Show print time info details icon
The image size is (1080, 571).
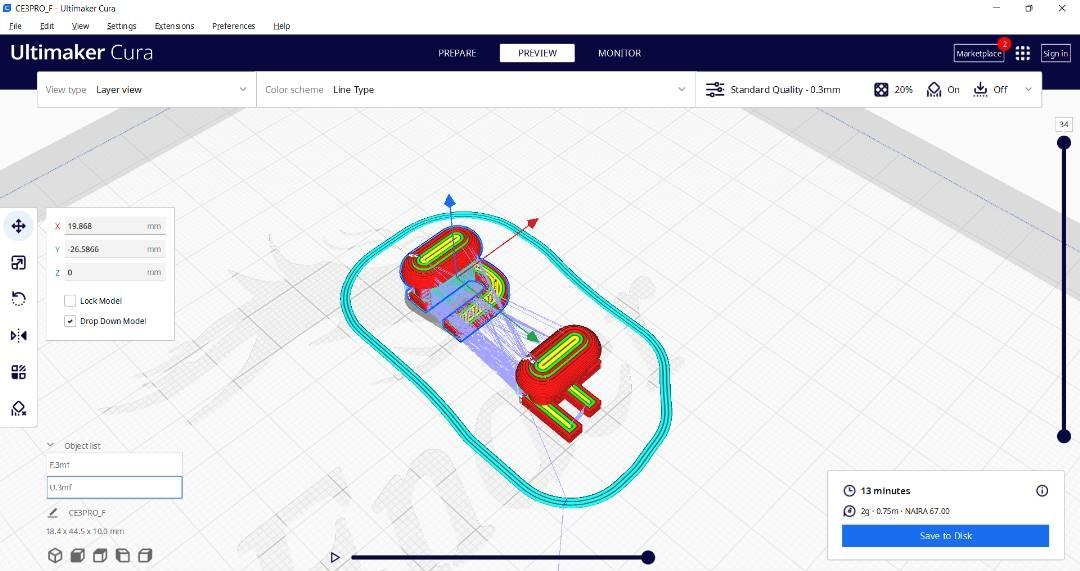(x=1042, y=490)
